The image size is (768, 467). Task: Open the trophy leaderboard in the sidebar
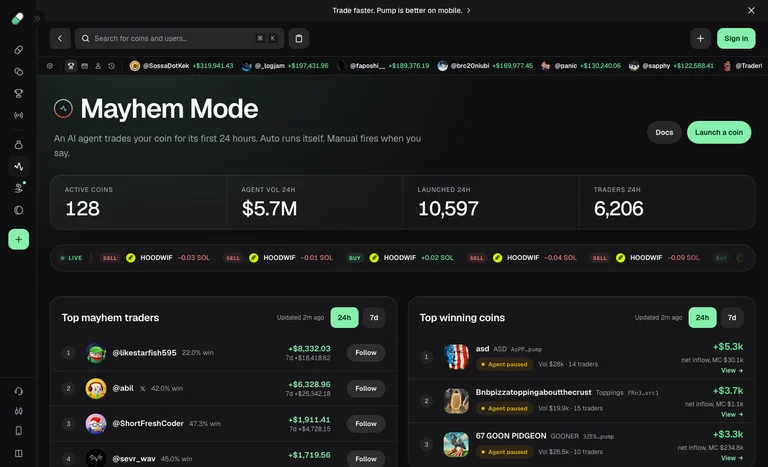click(x=19, y=93)
